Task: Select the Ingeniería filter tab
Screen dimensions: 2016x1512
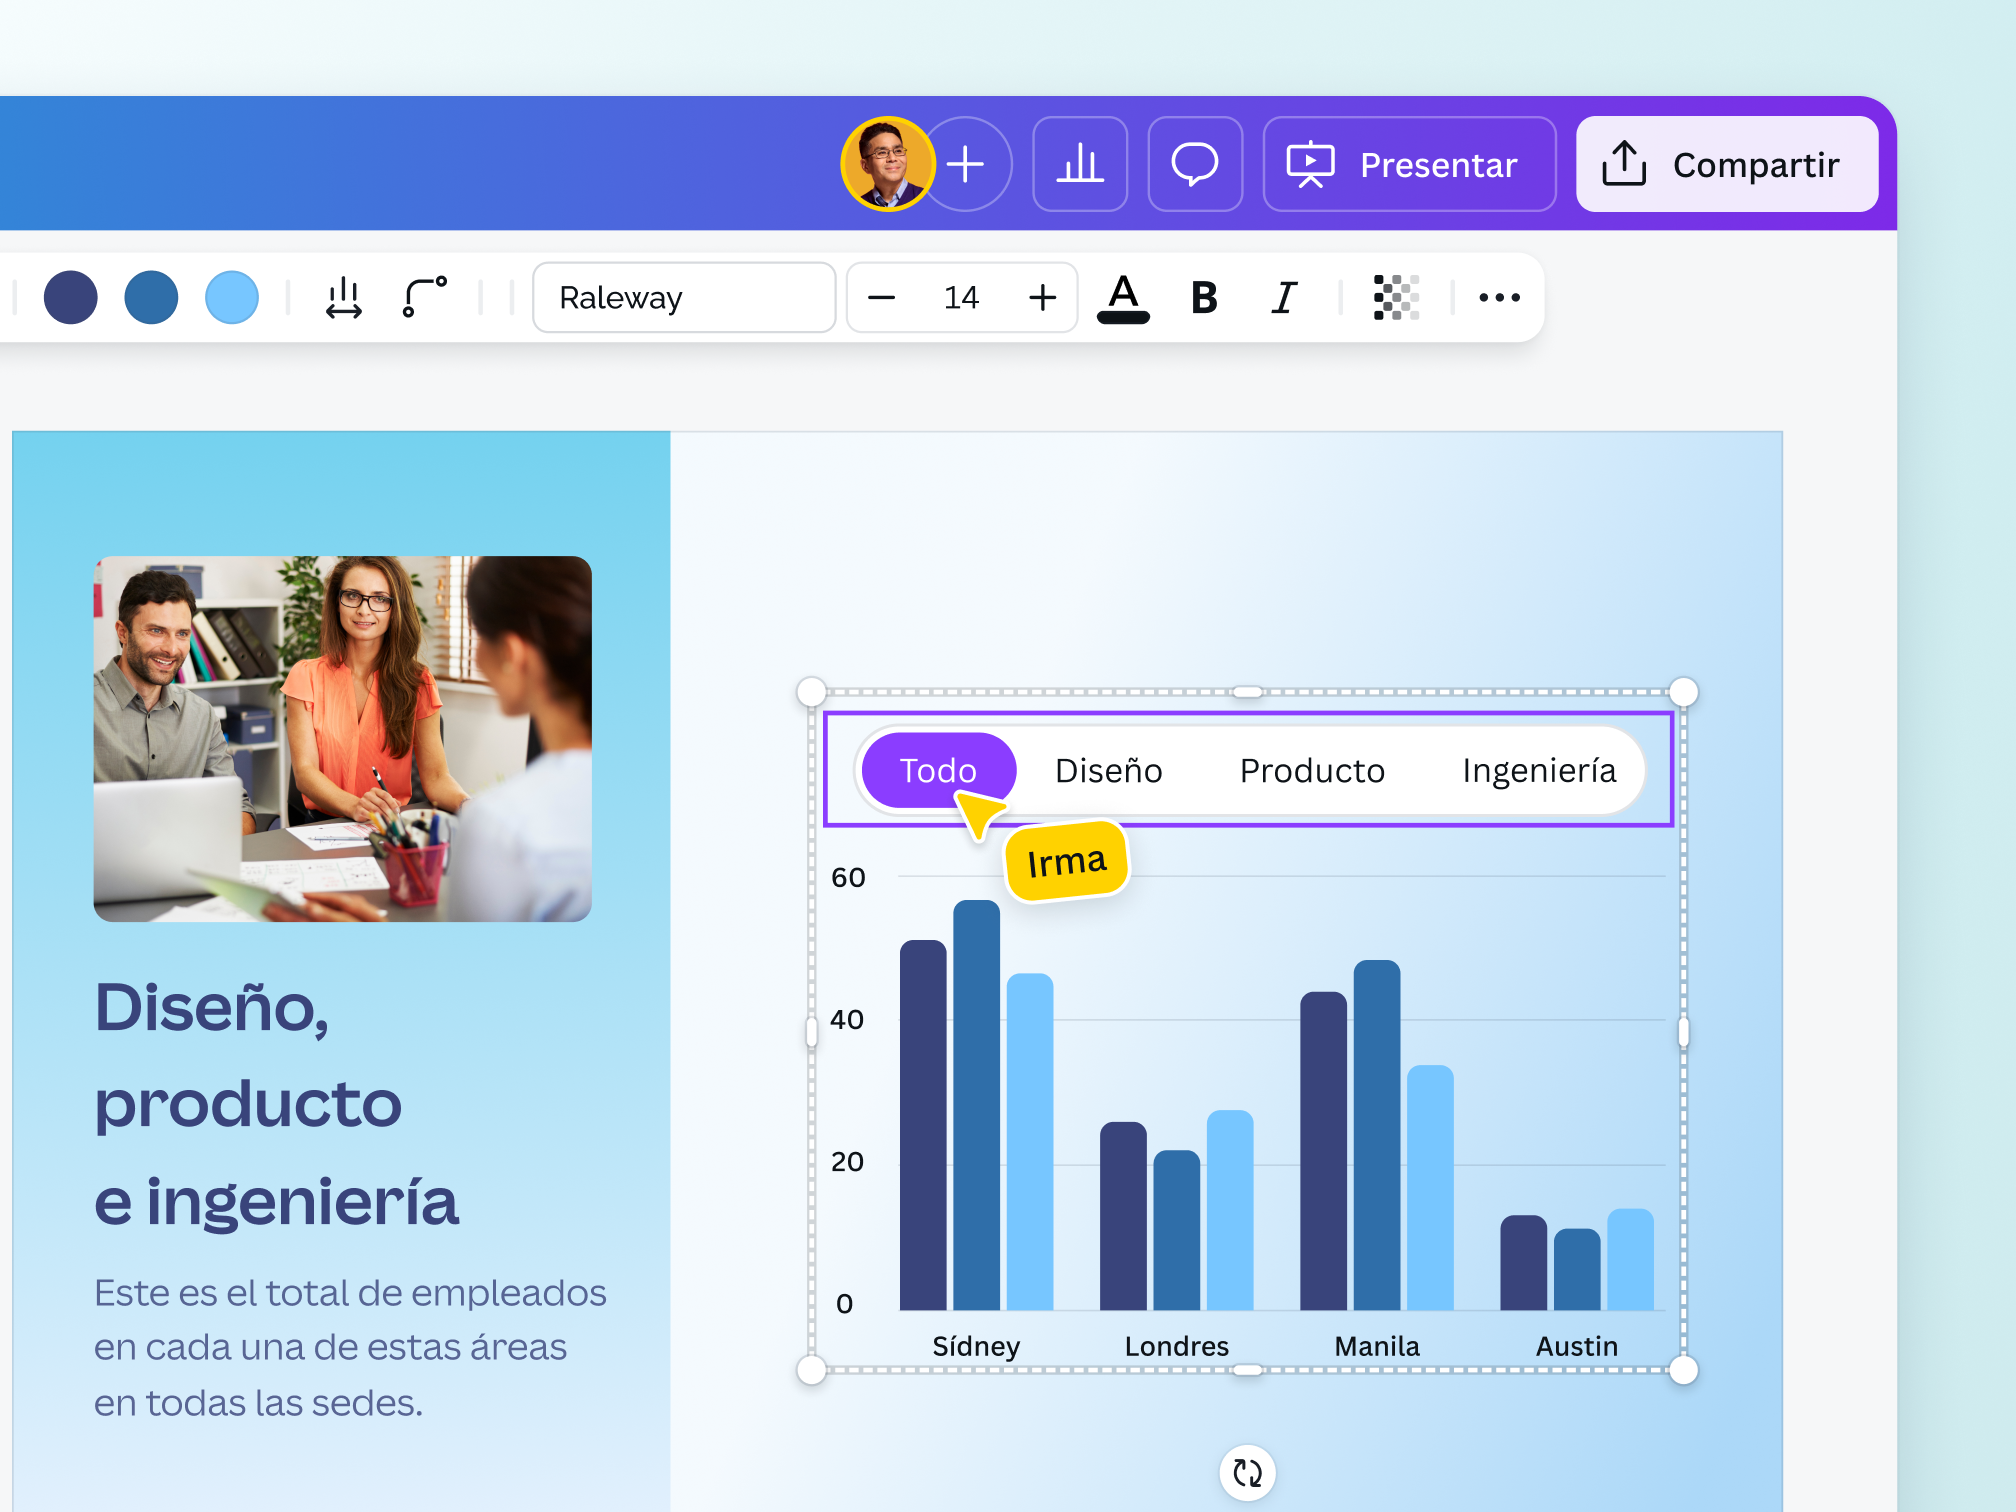Action: pos(1539,770)
